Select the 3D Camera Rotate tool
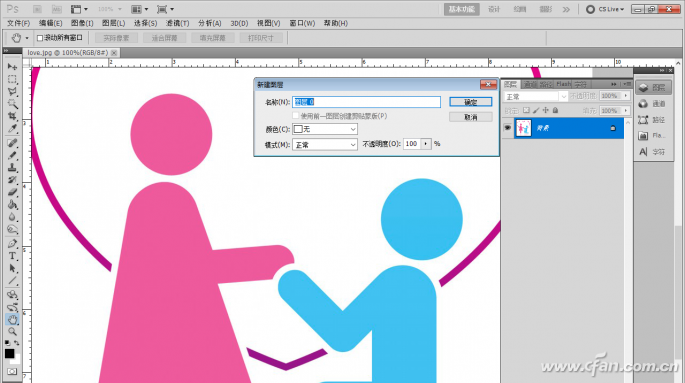Viewport: 685px width, 383px height. 12,307
